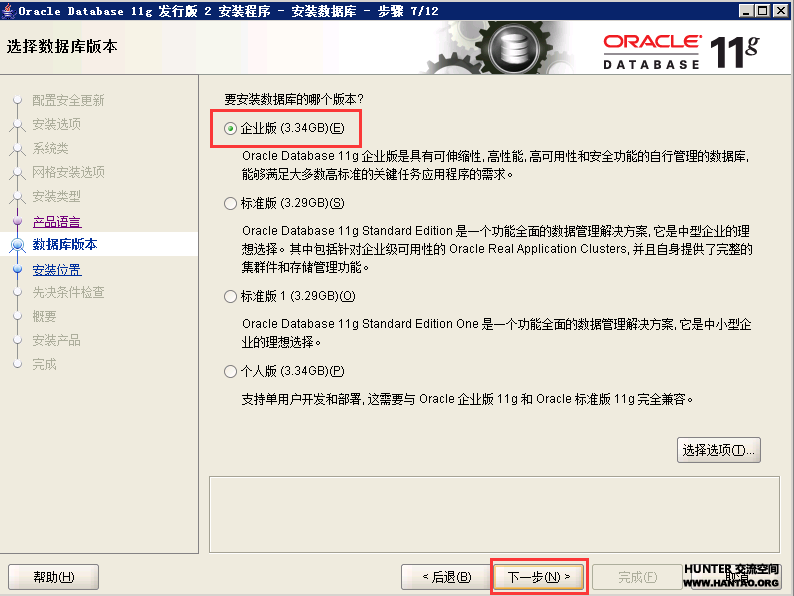Jump to the 安装位置 step link
Image resolution: width=794 pixels, height=596 pixels.
pyautogui.click(x=56, y=270)
